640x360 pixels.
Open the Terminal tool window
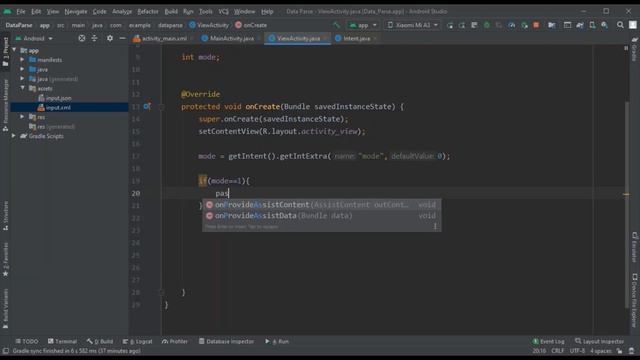62,341
